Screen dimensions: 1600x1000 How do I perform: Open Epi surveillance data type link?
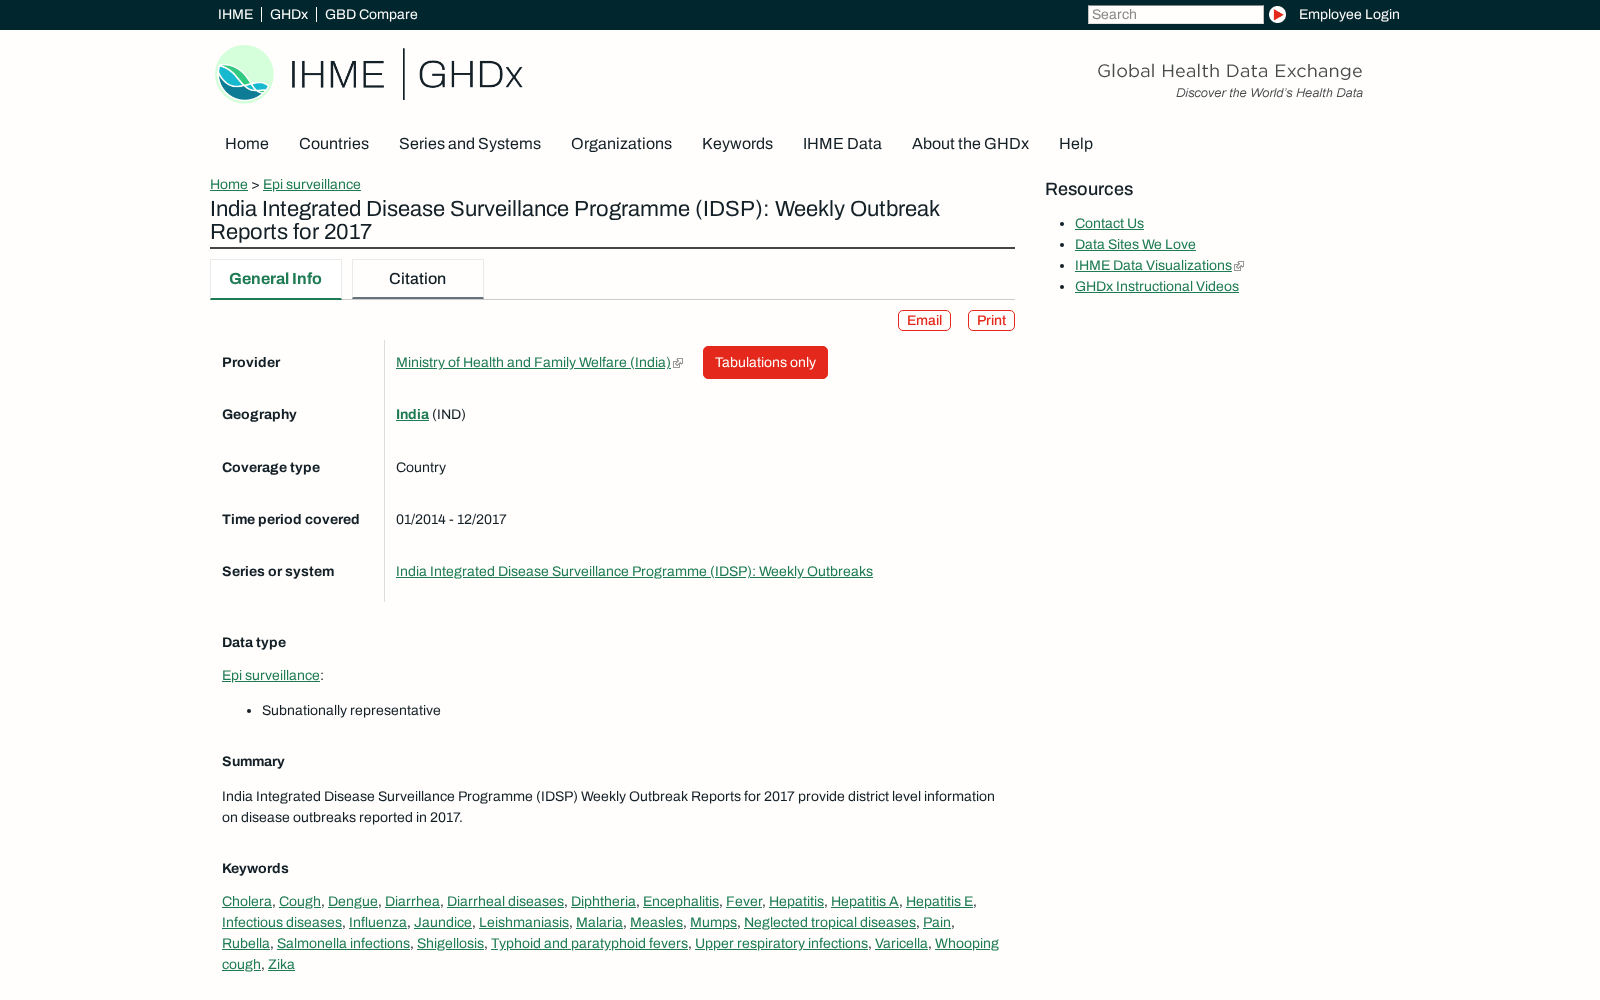tap(271, 675)
